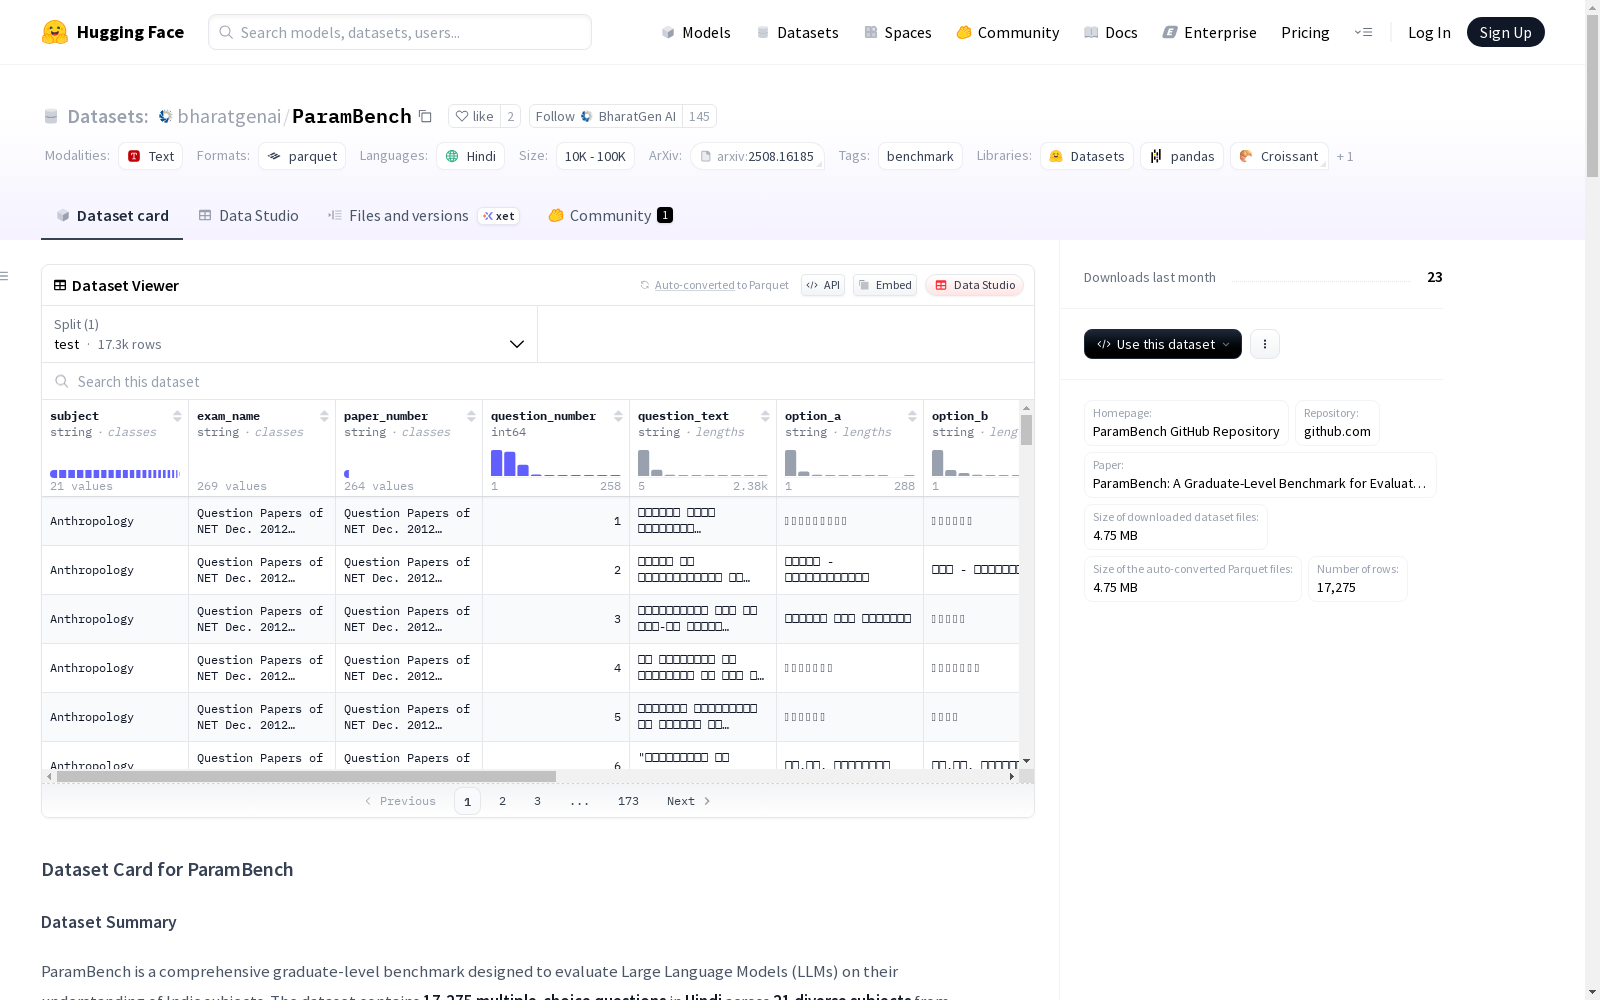Screen dimensions: 1600x1000
Task: Open the Use this dataset dropdown
Action: [x=1163, y=344]
